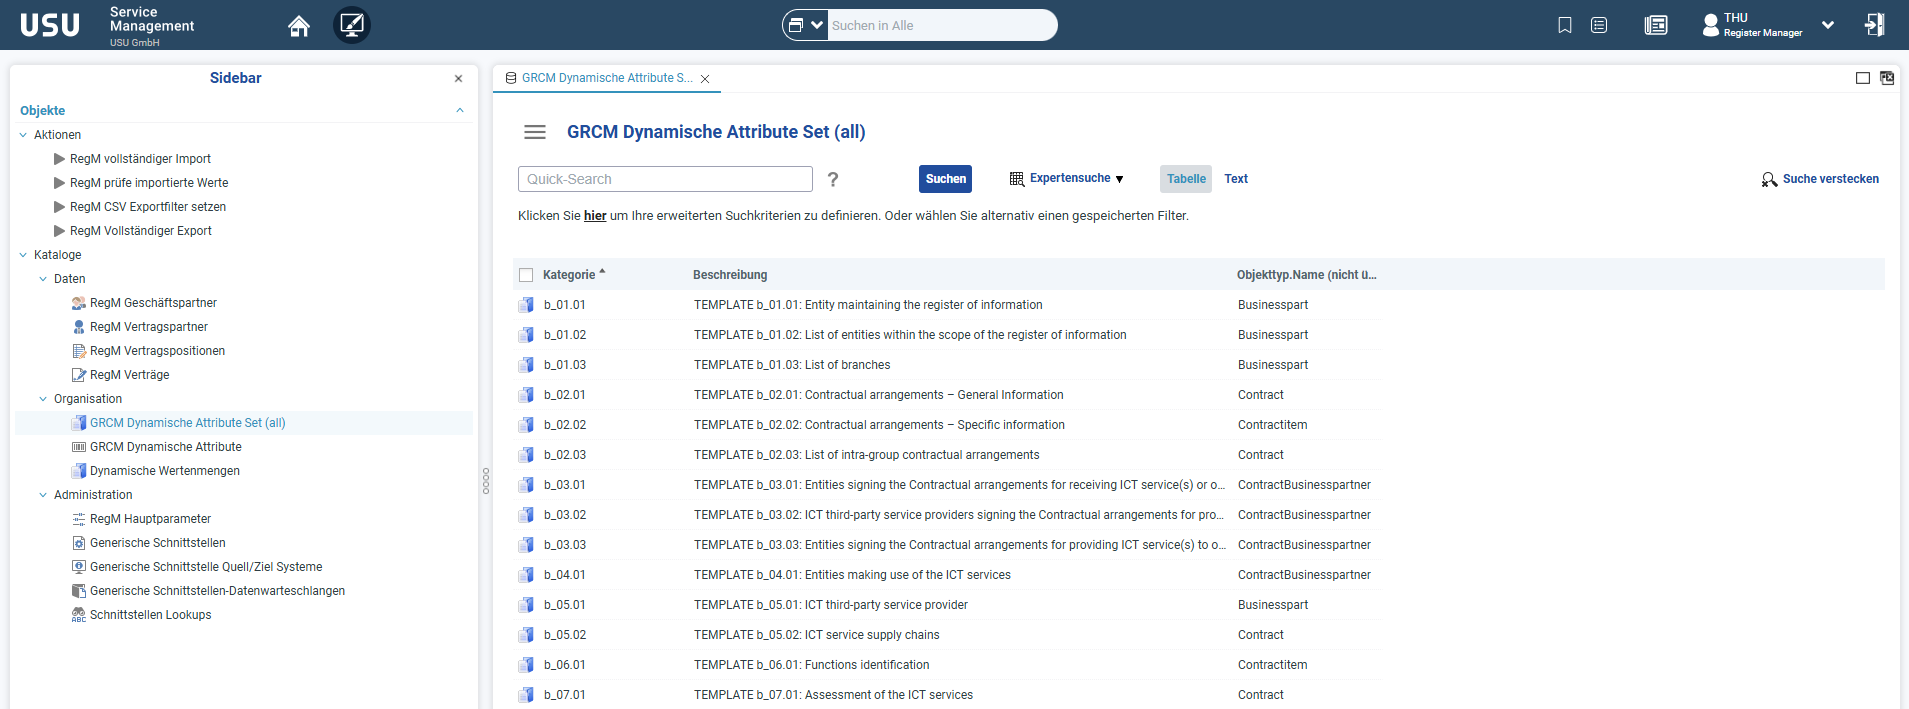
Task: Open the list notes icon in header
Action: coord(1599,25)
